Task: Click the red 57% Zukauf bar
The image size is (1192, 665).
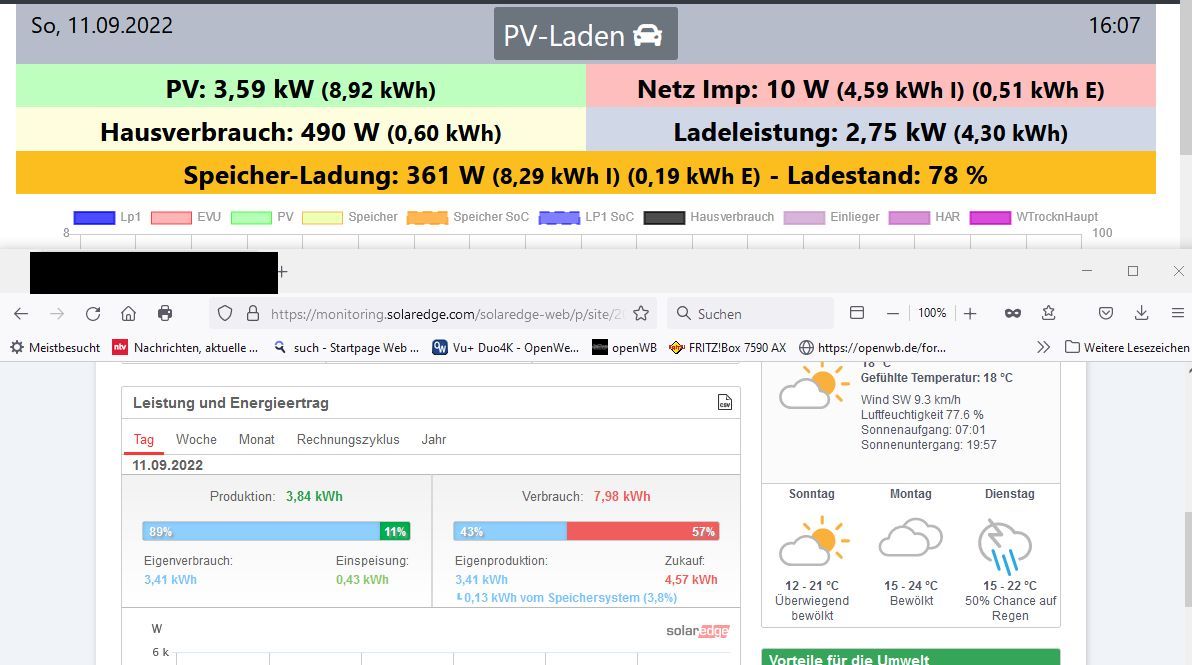Action: tap(643, 531)
